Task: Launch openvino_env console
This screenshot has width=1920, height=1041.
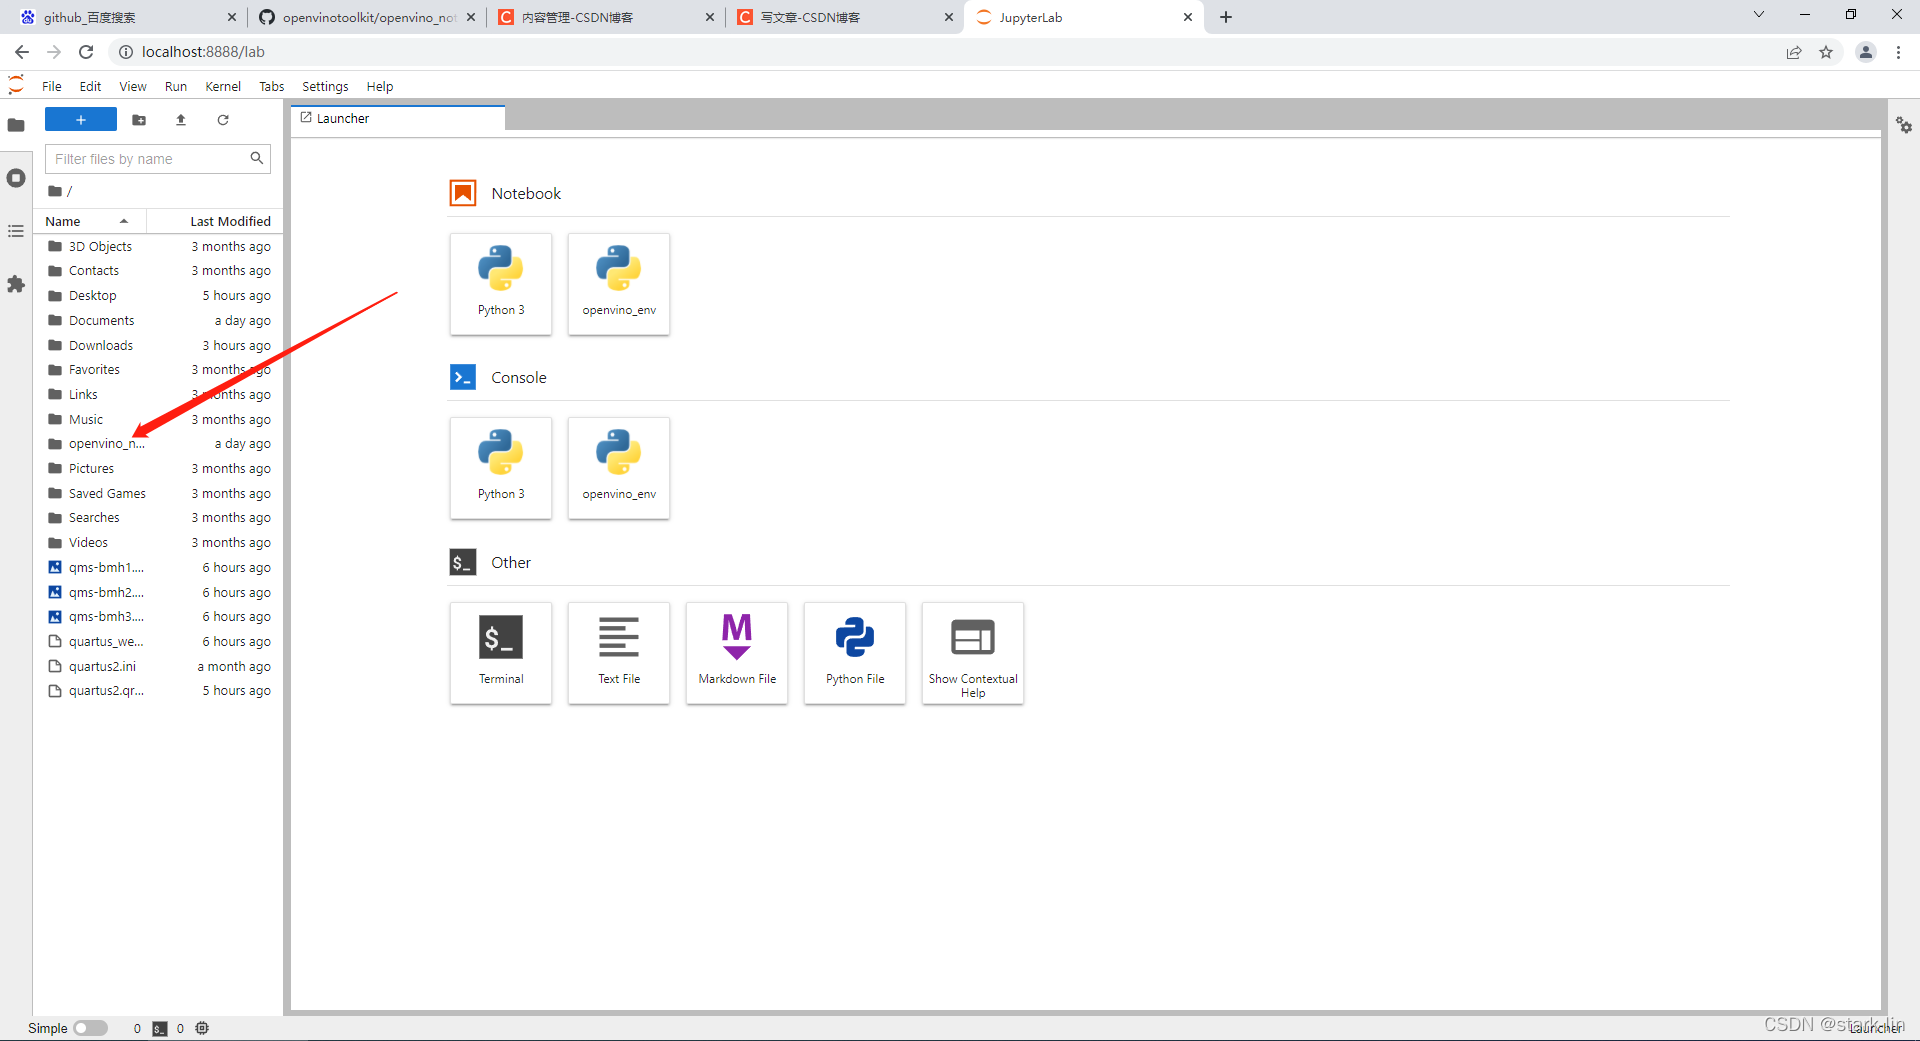Action: coord(619,468)
